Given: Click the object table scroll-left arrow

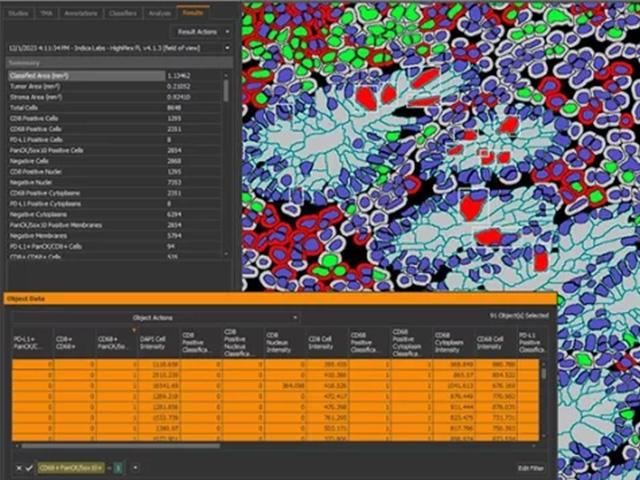Looking at the screenshot, I should tap(17, 446).
